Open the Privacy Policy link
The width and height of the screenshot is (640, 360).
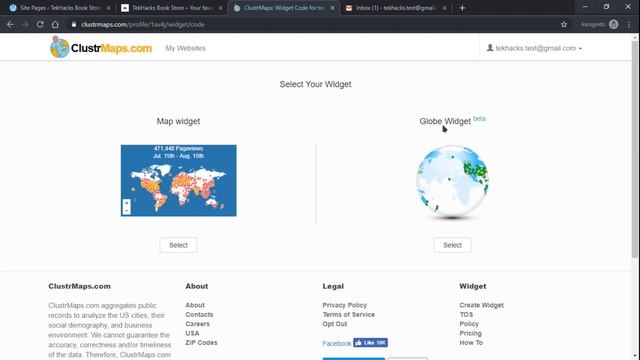point(344,305)
